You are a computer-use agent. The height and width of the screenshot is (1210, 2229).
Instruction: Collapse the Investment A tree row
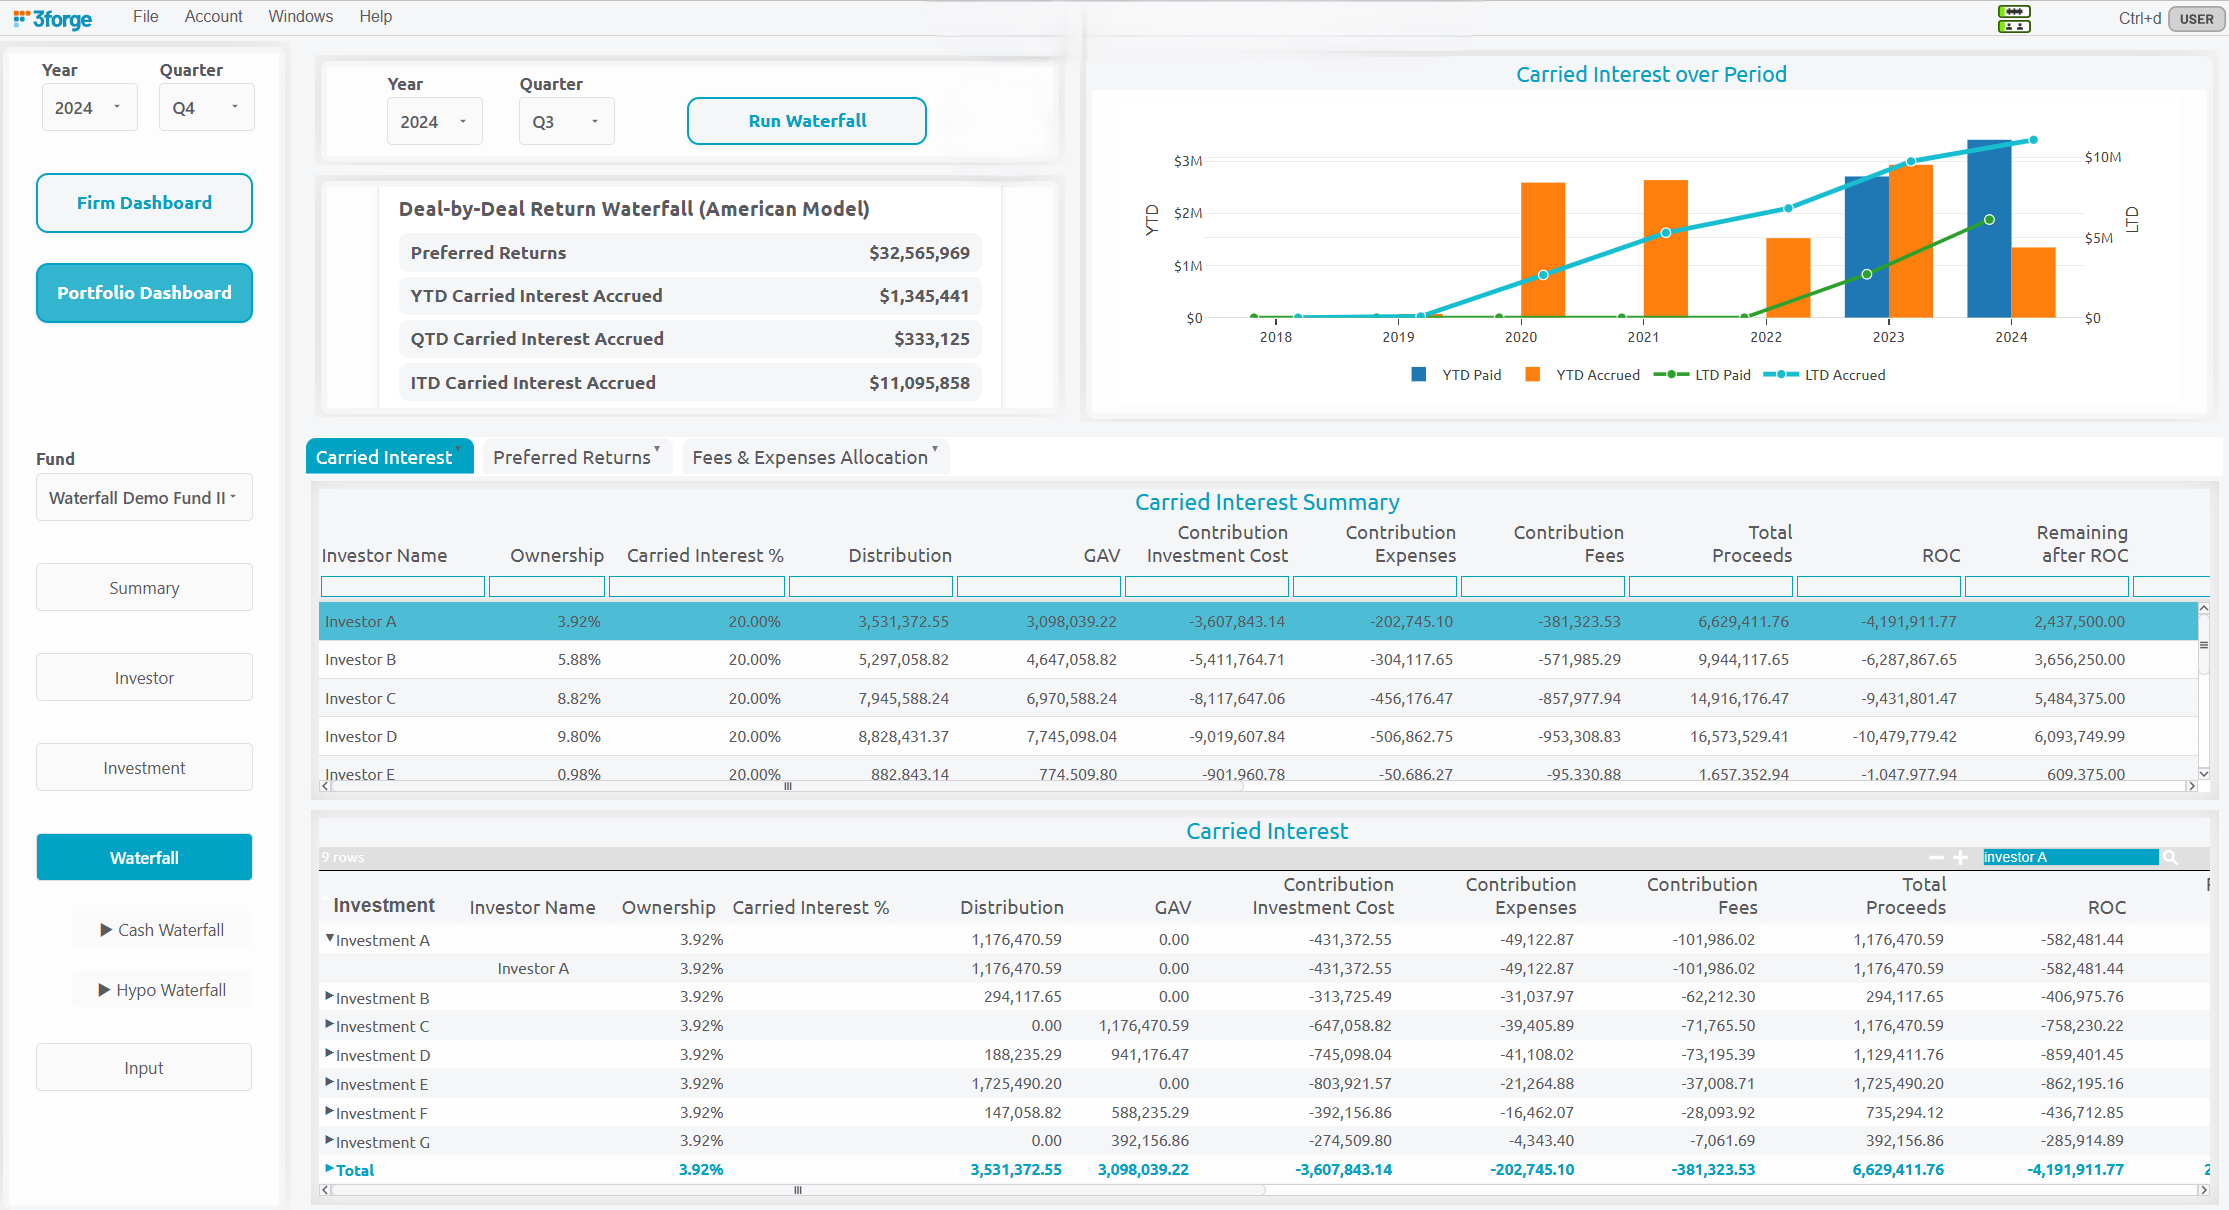pyautogui.click(x=329, y=938)
